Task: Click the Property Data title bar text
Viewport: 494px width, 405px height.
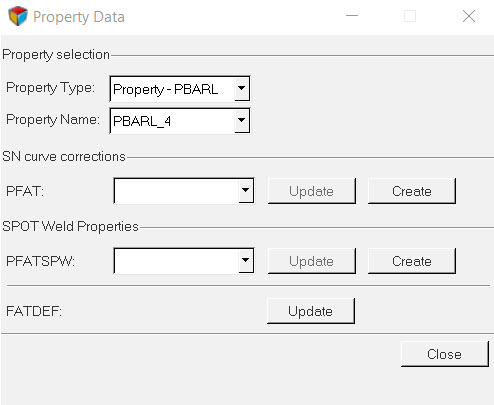Action: click(x=79, y=17)
